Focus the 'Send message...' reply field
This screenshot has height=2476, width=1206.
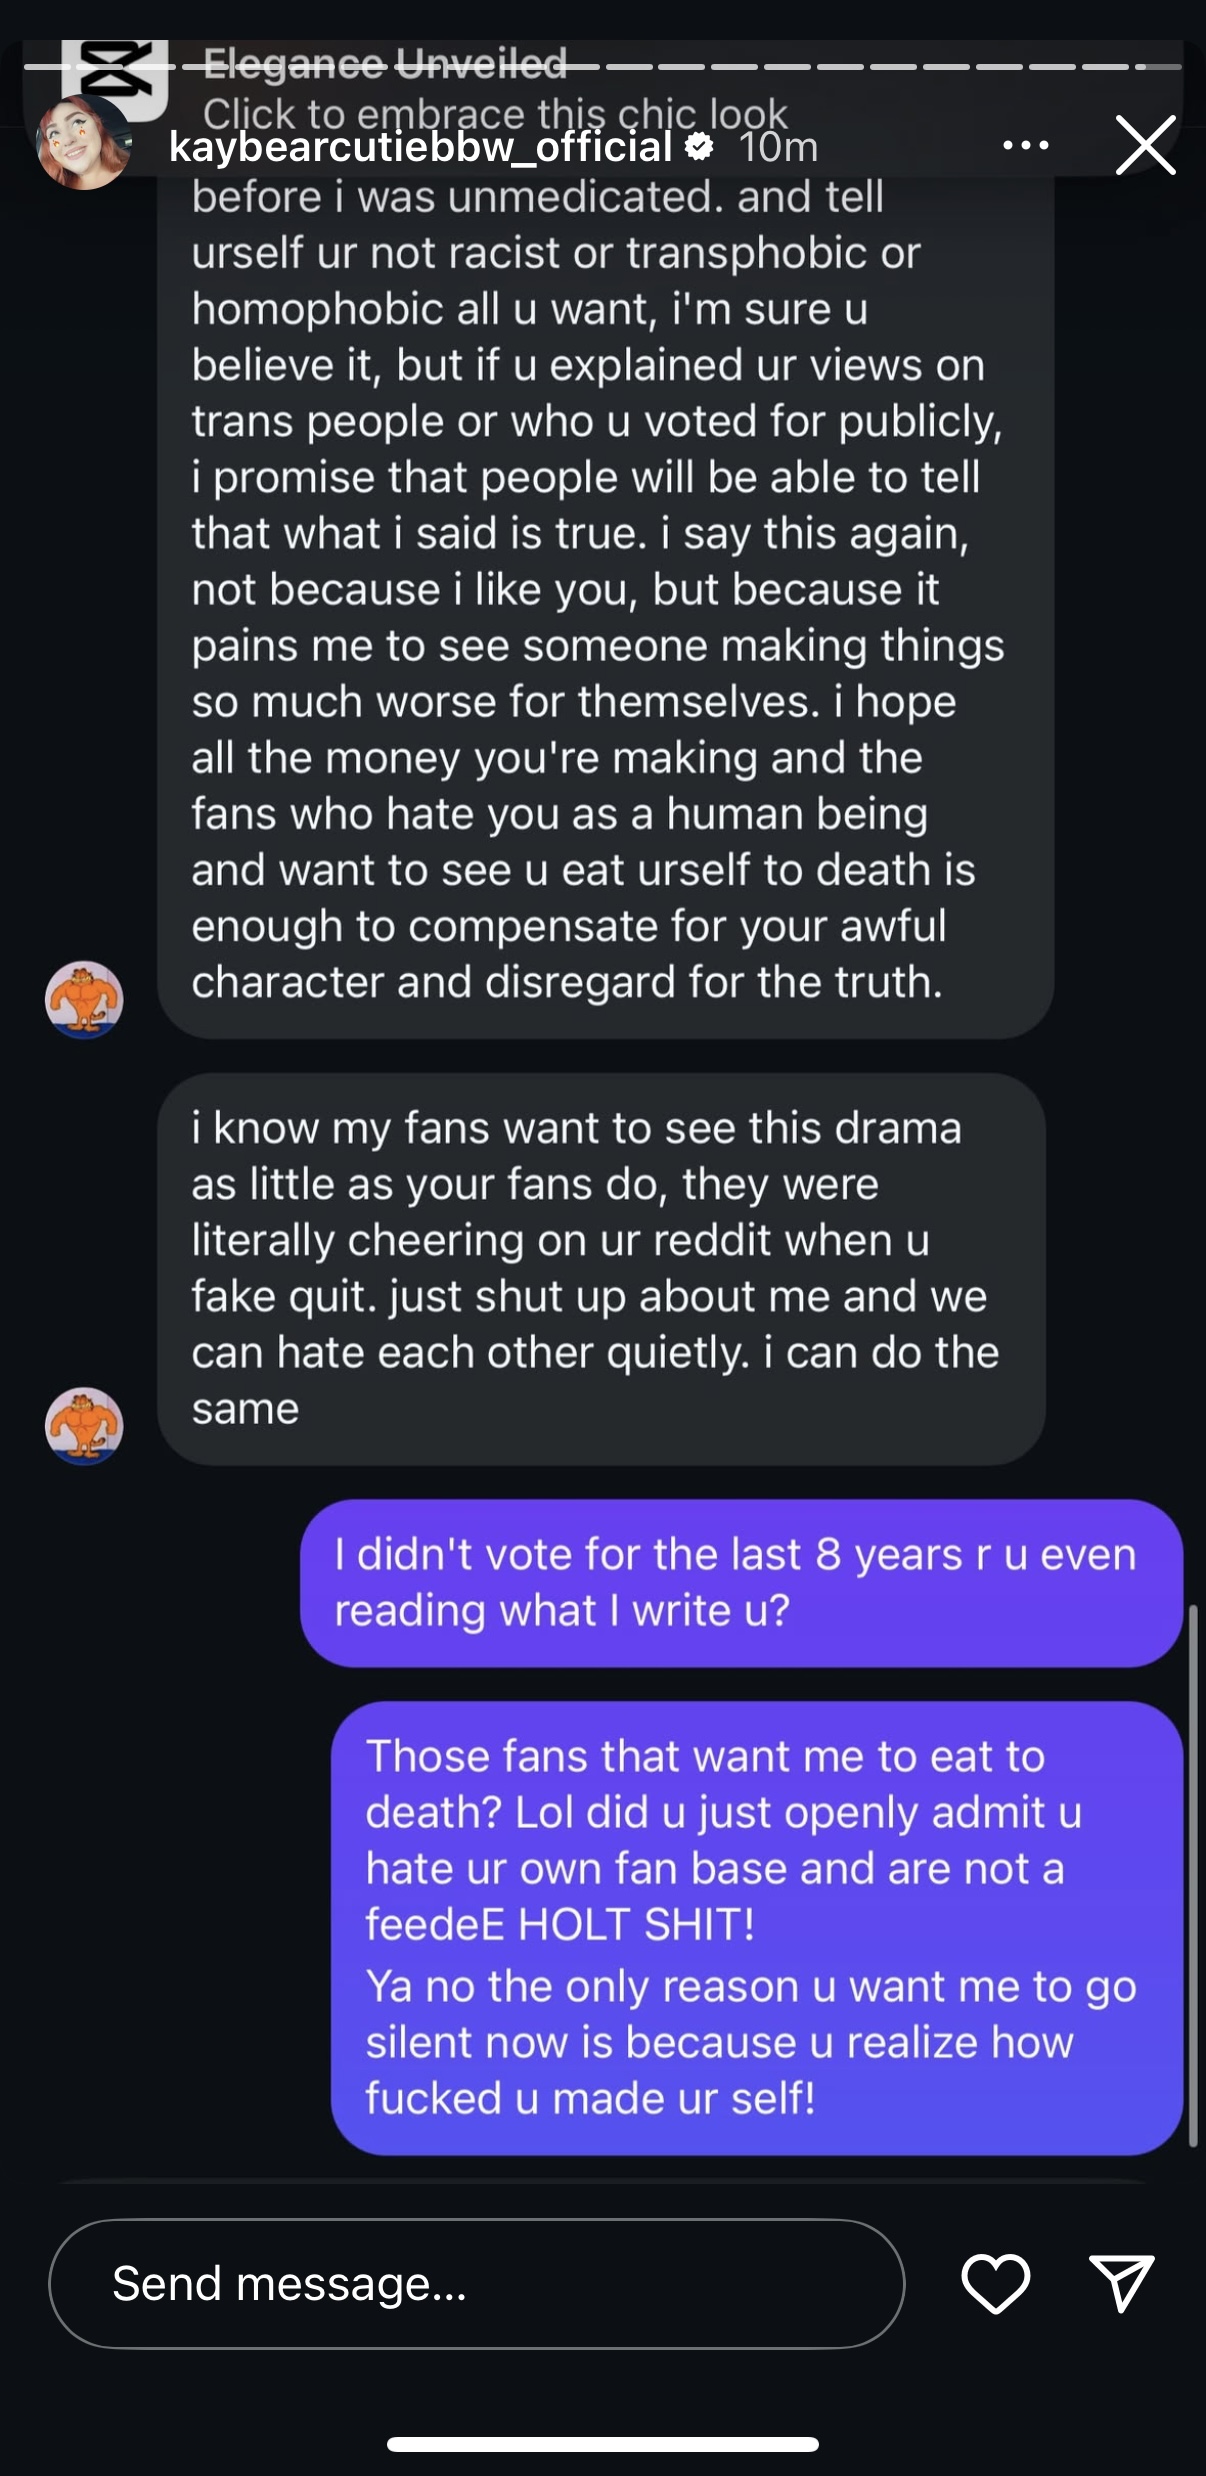(476, 2283)
